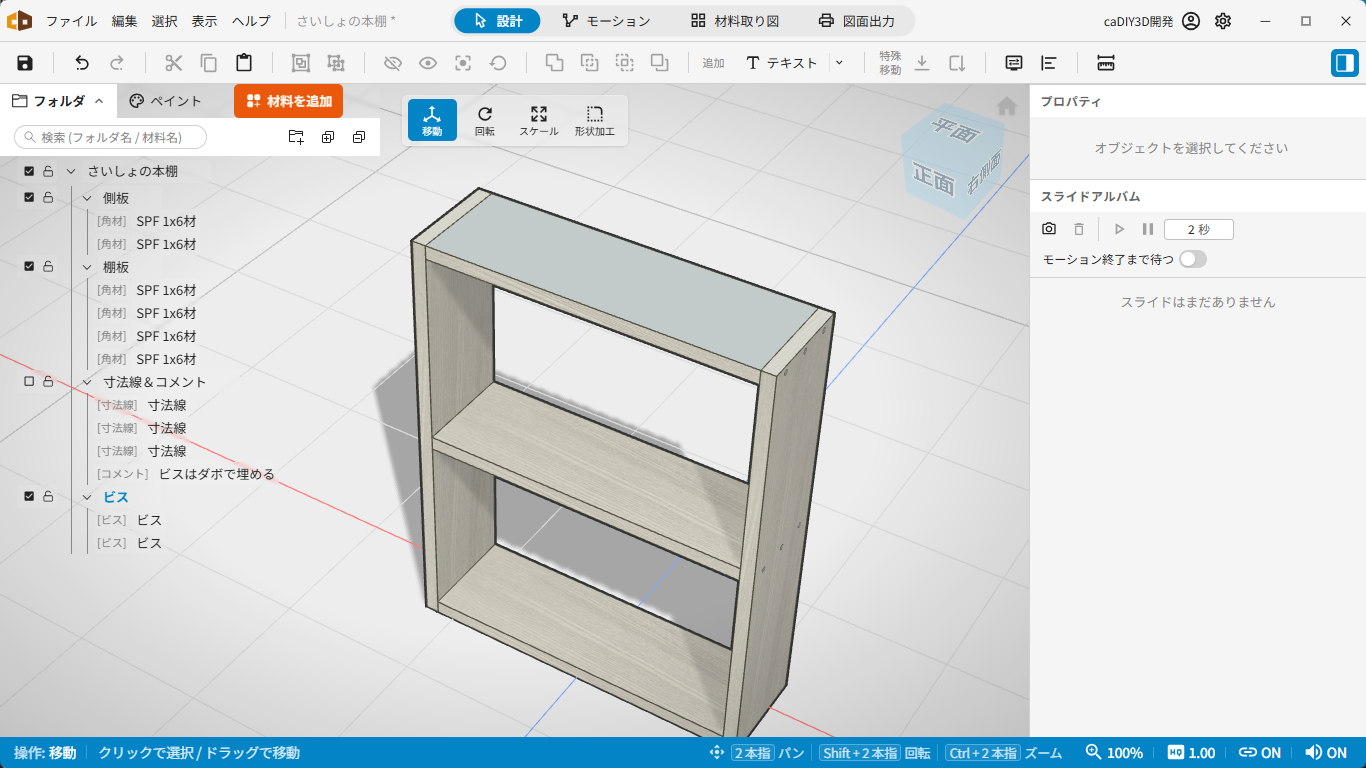
Task: Switch to the ペイント tab
Action: click(166, 101)
